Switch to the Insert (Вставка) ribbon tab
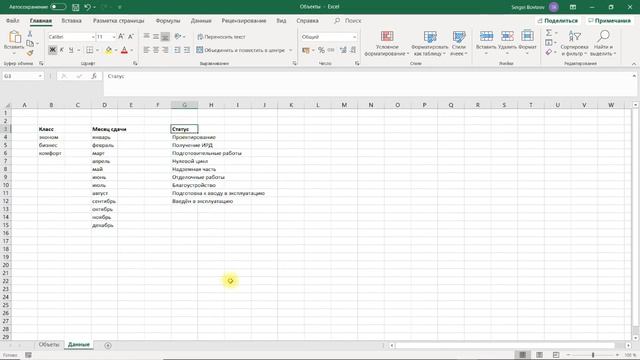640x360 pixels. click(x=71, y=20)
